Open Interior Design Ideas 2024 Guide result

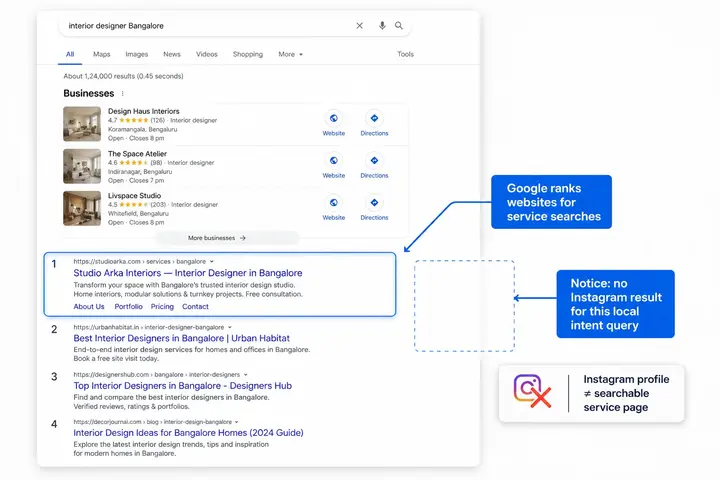click(188, 433)
